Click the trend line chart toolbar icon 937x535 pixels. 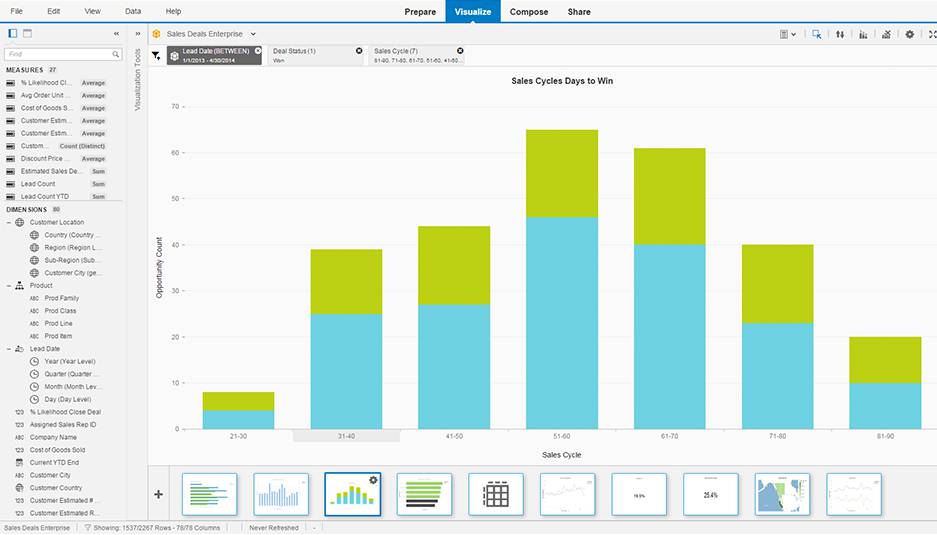click(x=886, y=34)
